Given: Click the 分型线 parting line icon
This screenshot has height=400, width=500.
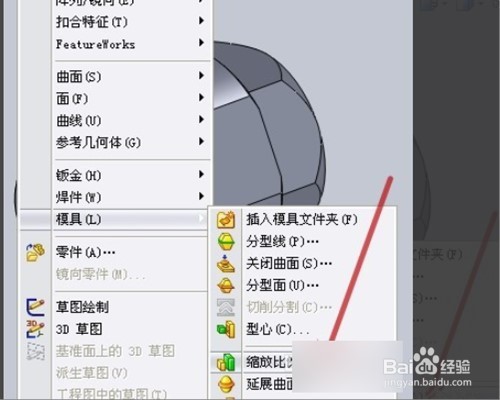Looking at the screenshot, I should [x=226, y=241].
